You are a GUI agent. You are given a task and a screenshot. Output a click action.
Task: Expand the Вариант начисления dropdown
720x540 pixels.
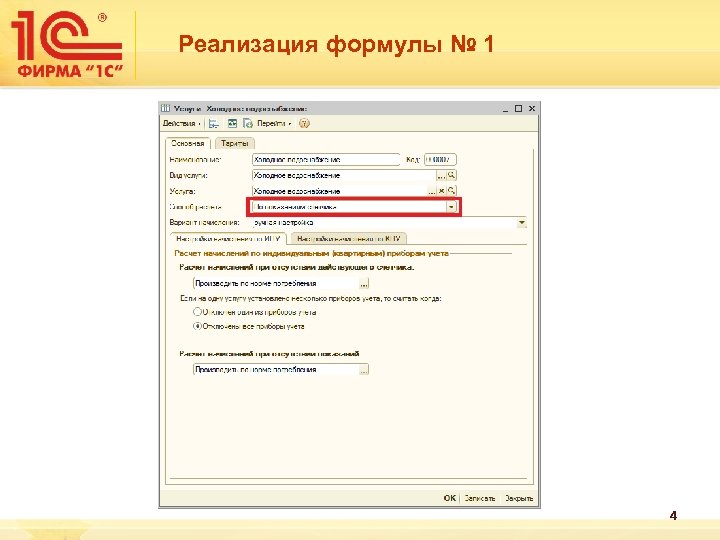(x=522, y=223)
